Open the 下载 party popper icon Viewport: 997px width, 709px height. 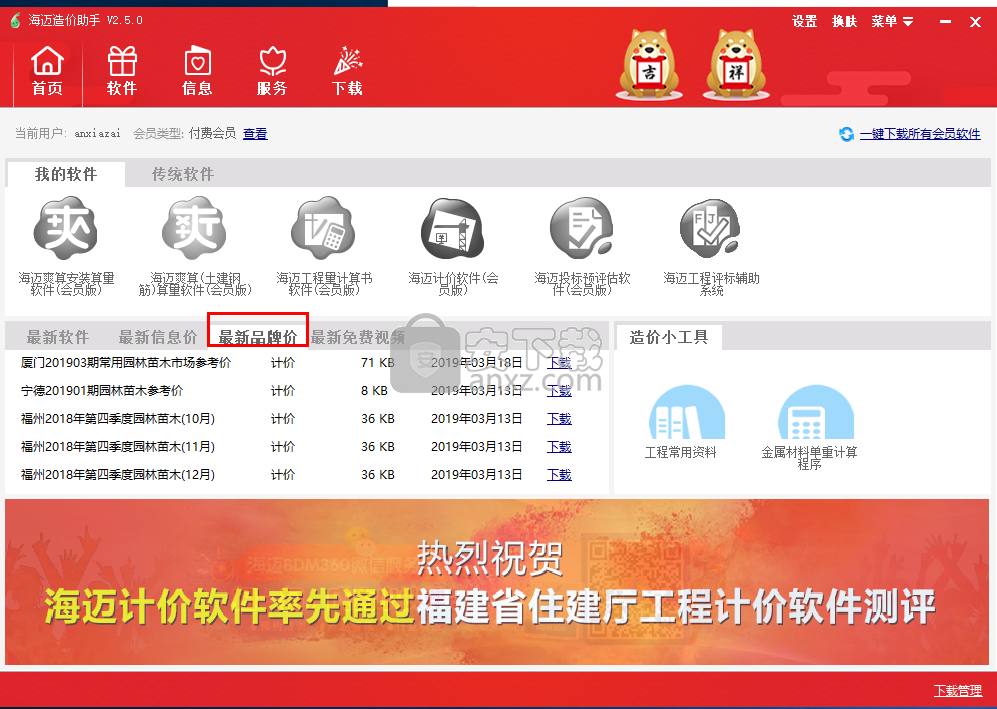(x=347, y=71)
